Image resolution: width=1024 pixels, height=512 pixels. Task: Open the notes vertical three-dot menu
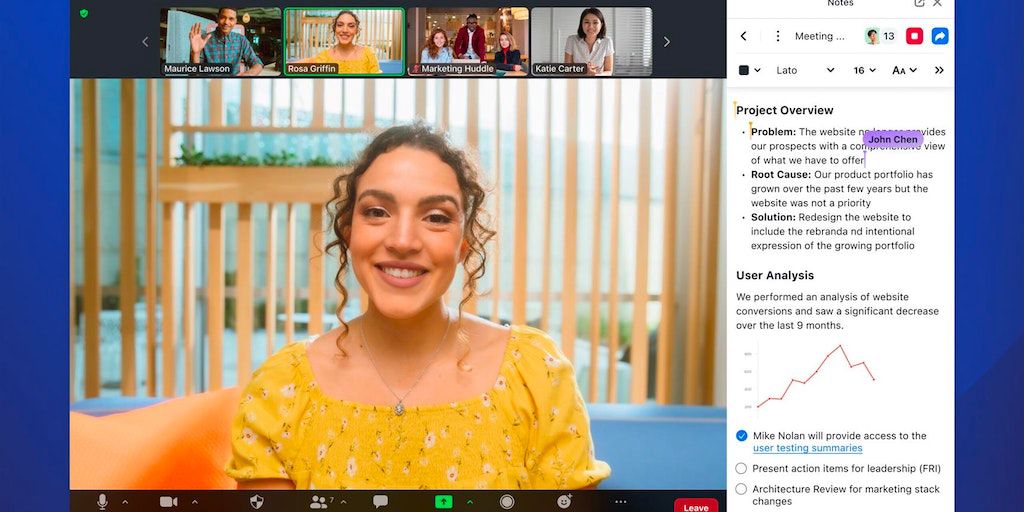778,36
